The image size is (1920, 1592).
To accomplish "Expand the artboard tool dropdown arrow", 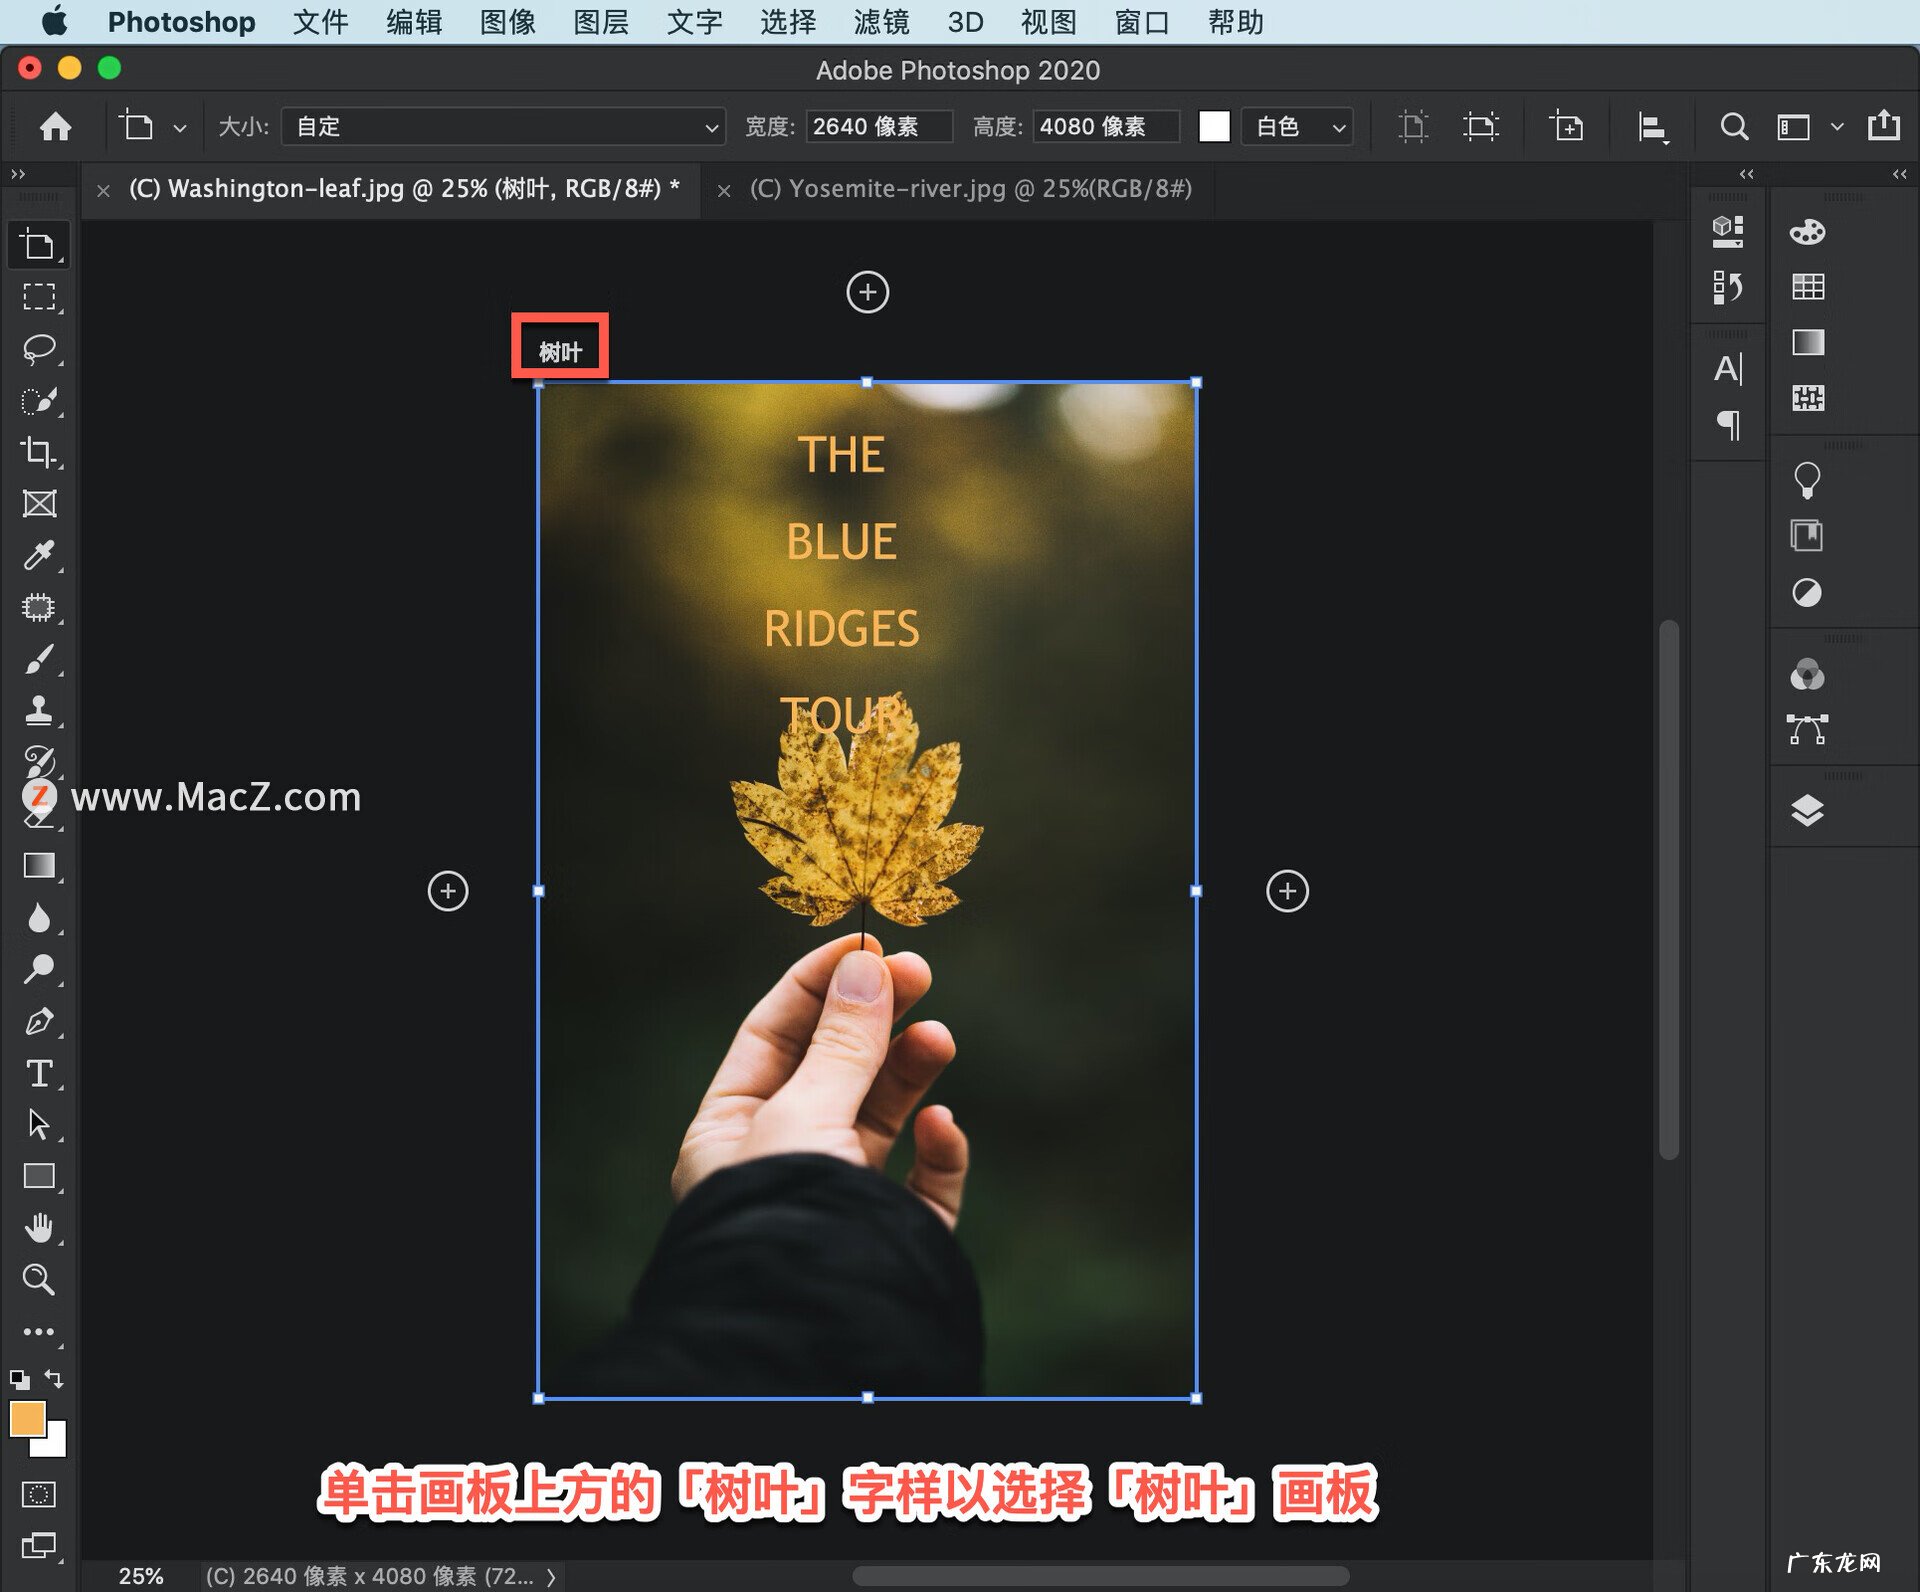I will pyautogui.click(x=180, y=127).
